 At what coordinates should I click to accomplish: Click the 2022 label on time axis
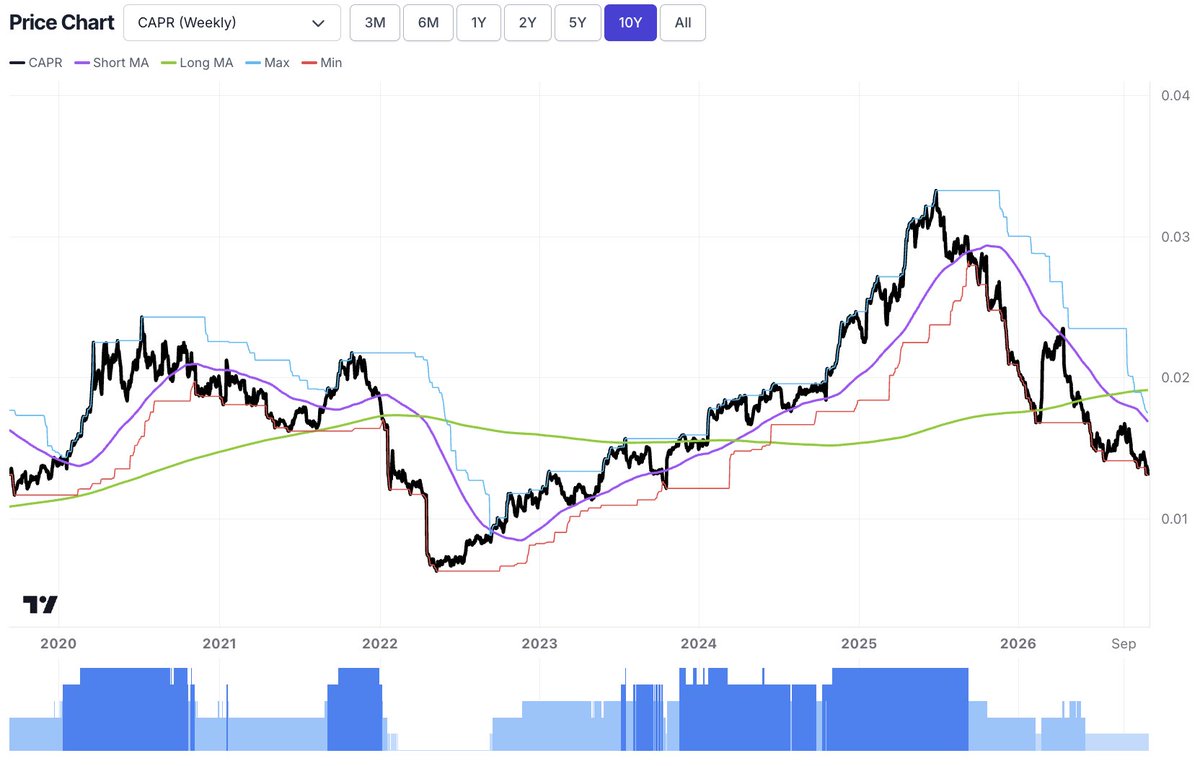click(x=380, y=644)
